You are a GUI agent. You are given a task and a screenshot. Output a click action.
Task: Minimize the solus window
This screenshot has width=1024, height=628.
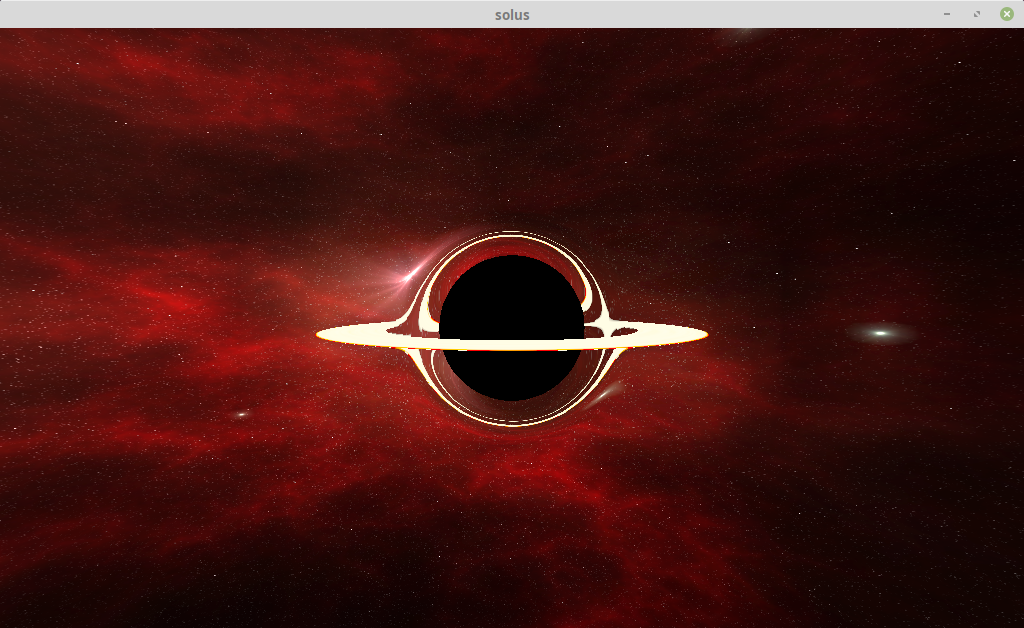coord(946,14)
